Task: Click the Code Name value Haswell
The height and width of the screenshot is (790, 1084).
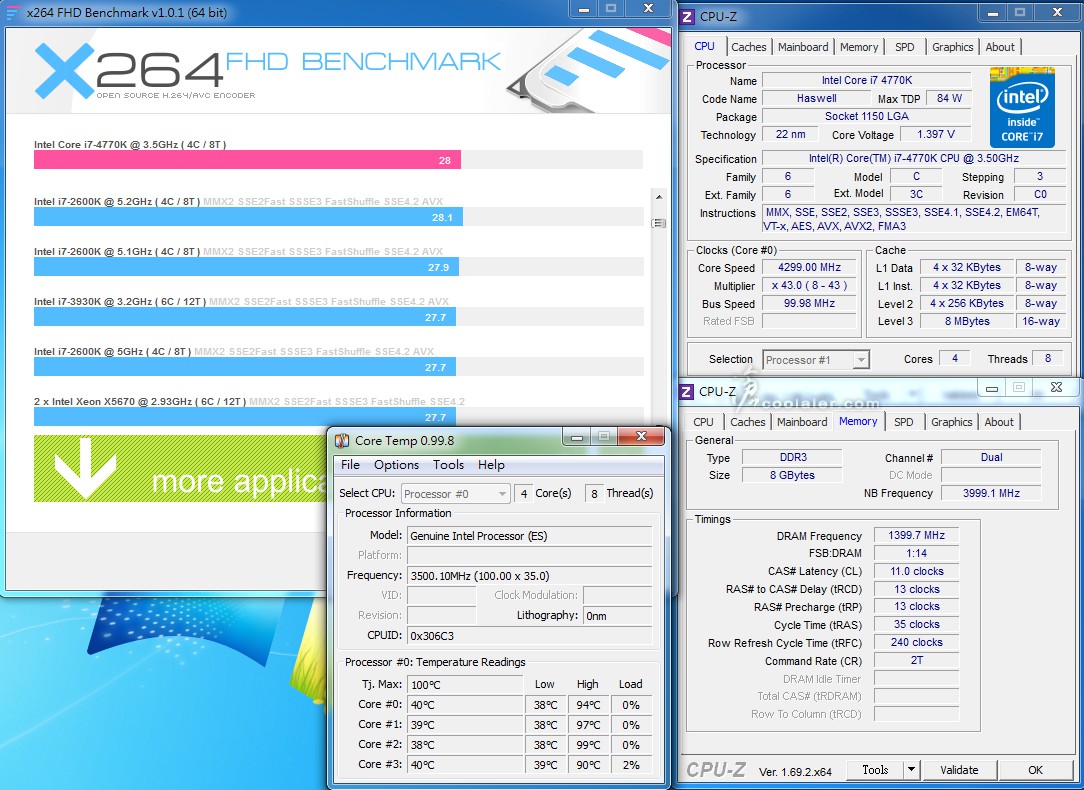Action: (x=816, y=98)
